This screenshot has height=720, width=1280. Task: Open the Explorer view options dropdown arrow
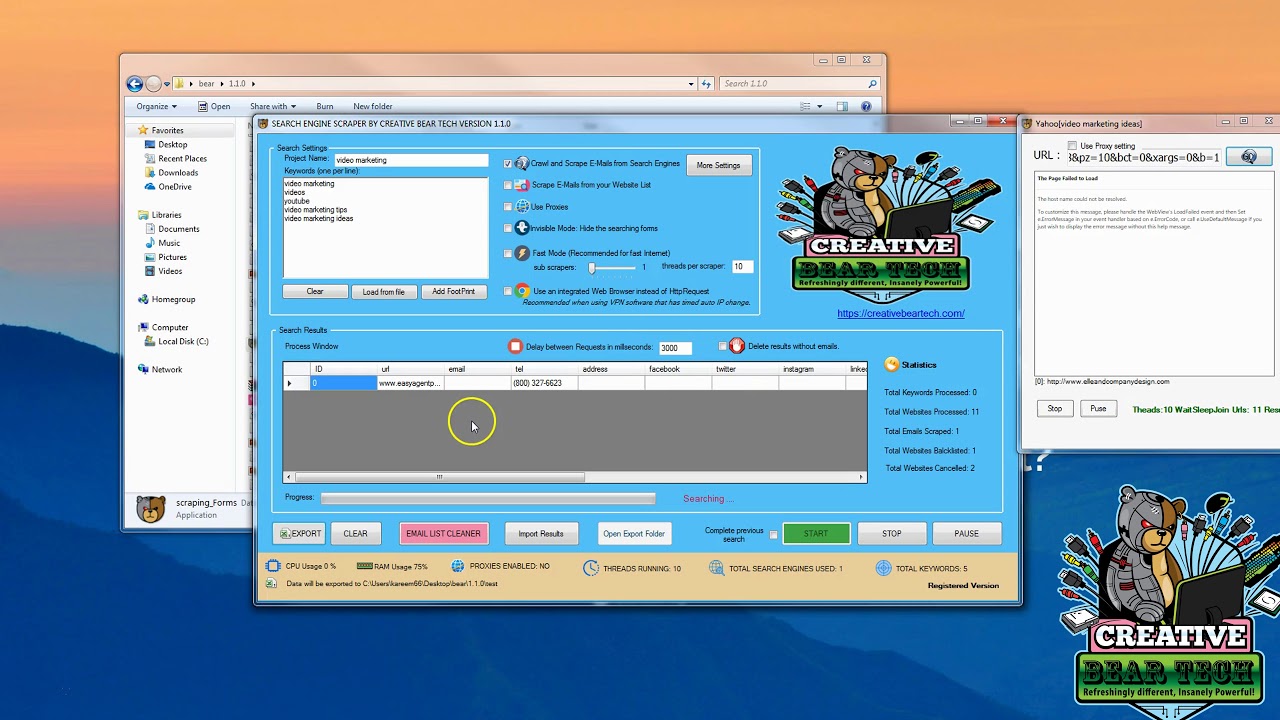point(820,106)
